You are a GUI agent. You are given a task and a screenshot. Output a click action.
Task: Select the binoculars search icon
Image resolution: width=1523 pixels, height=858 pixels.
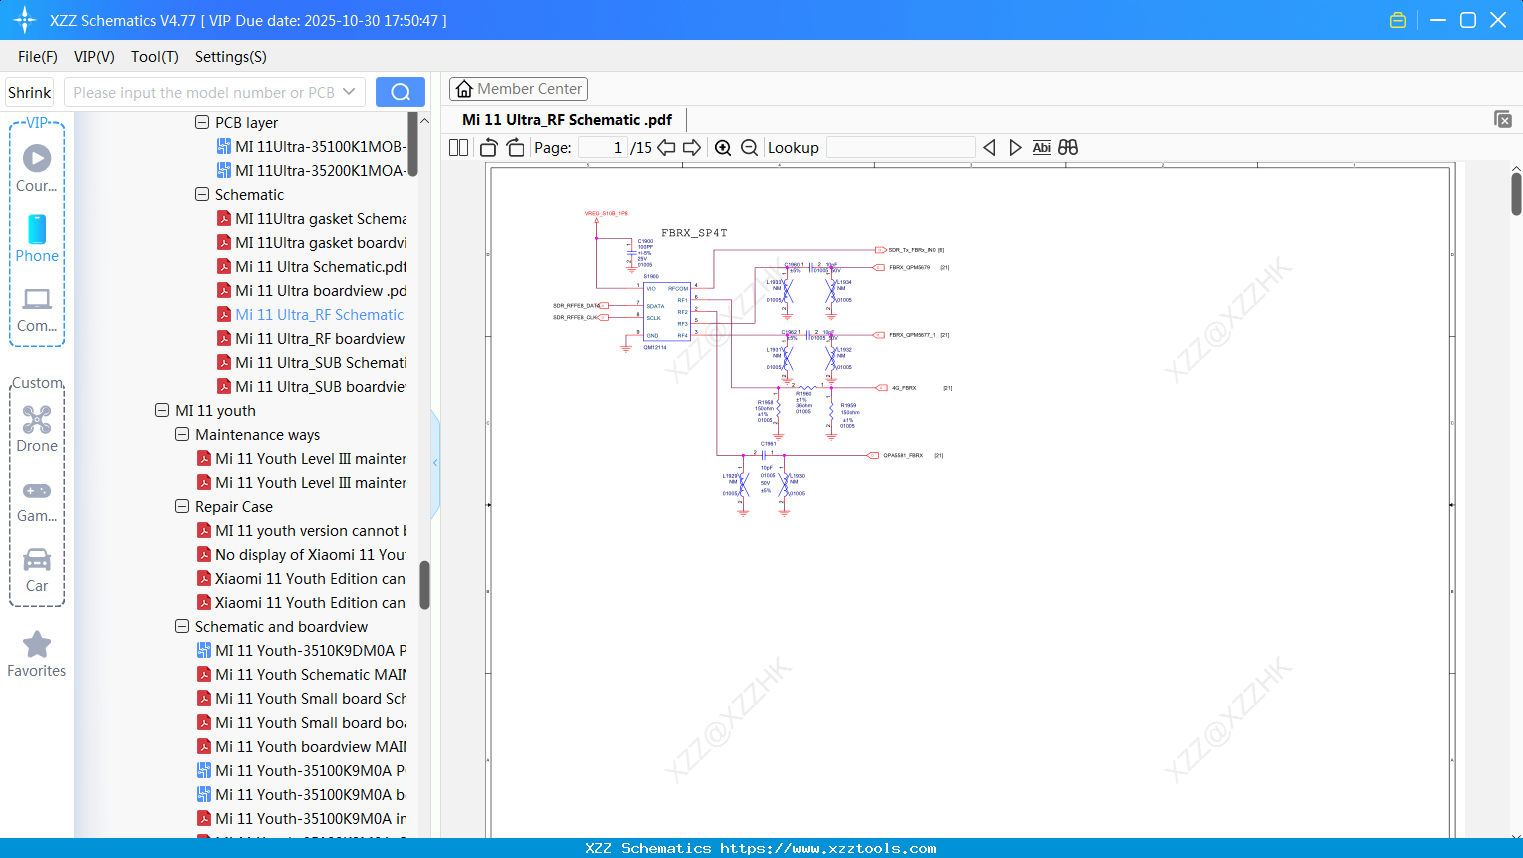[x=1067, y=147]
